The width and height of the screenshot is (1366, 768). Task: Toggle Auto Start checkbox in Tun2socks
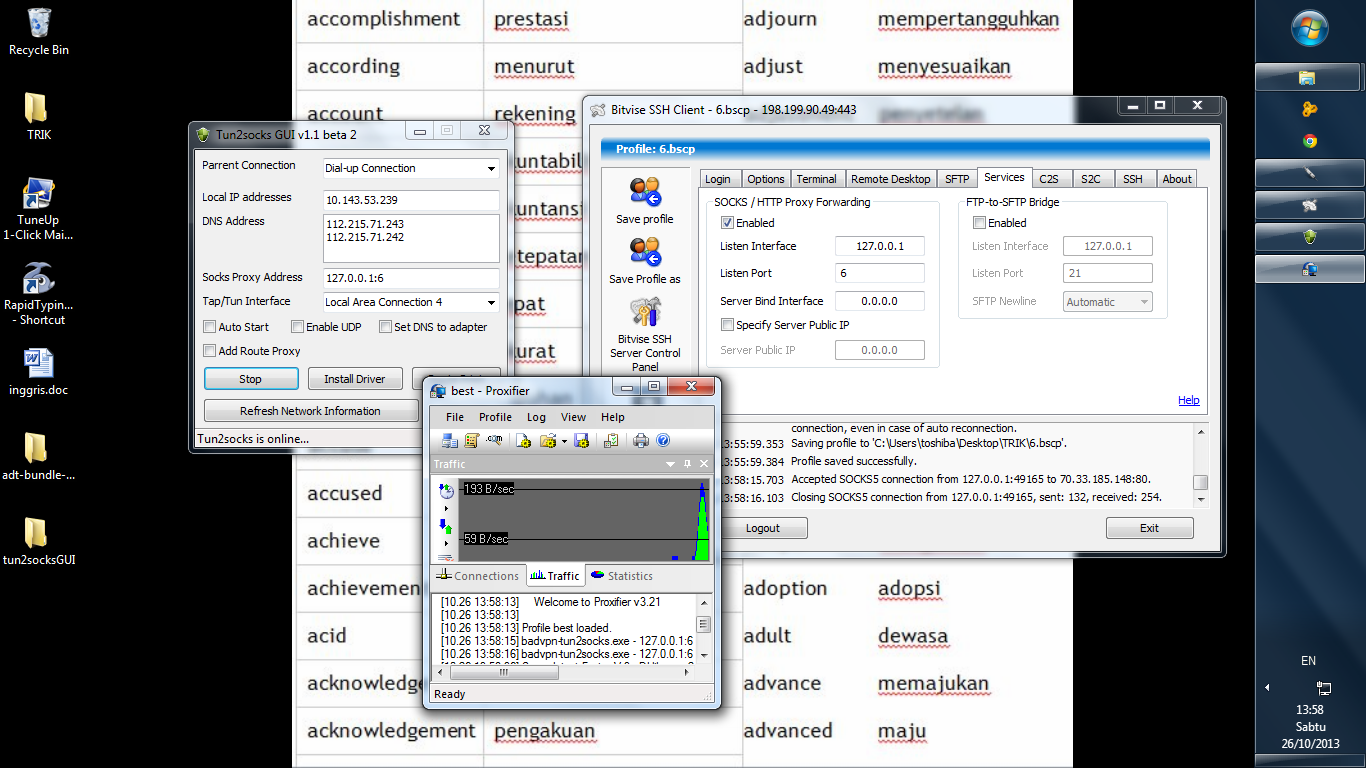pos(209,327)
